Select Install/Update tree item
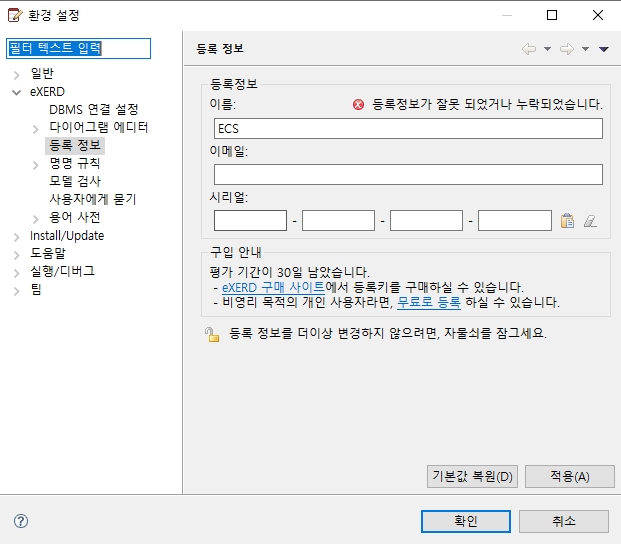This screenshot has height=544, width=621. (67, 236)
